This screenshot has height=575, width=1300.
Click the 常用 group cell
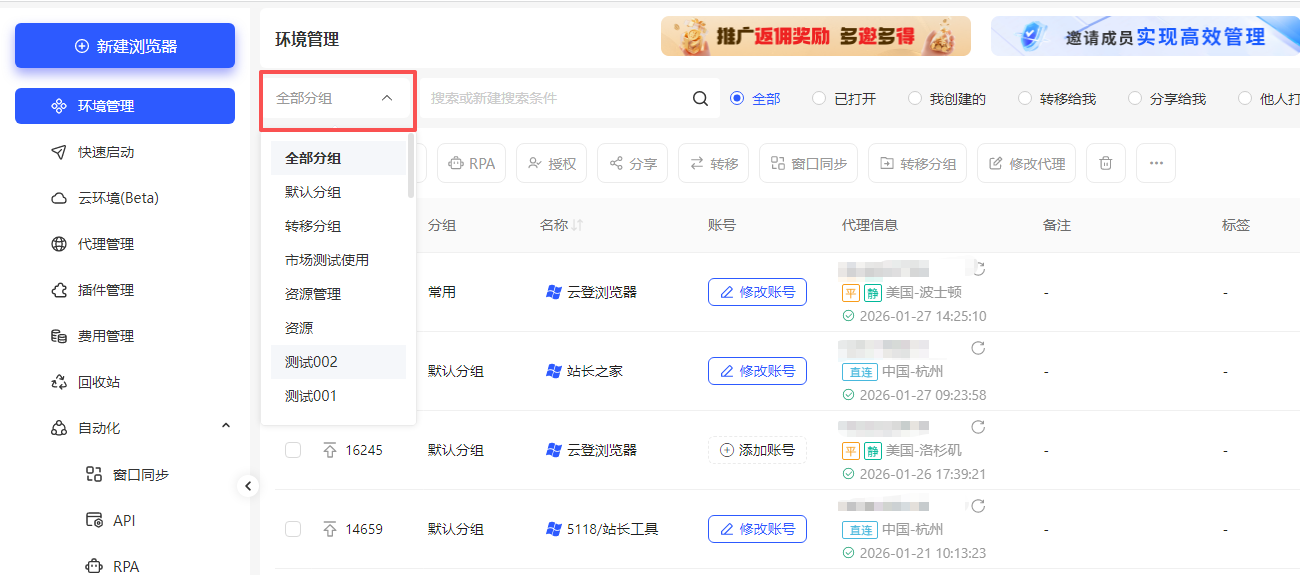coord(442,292)
